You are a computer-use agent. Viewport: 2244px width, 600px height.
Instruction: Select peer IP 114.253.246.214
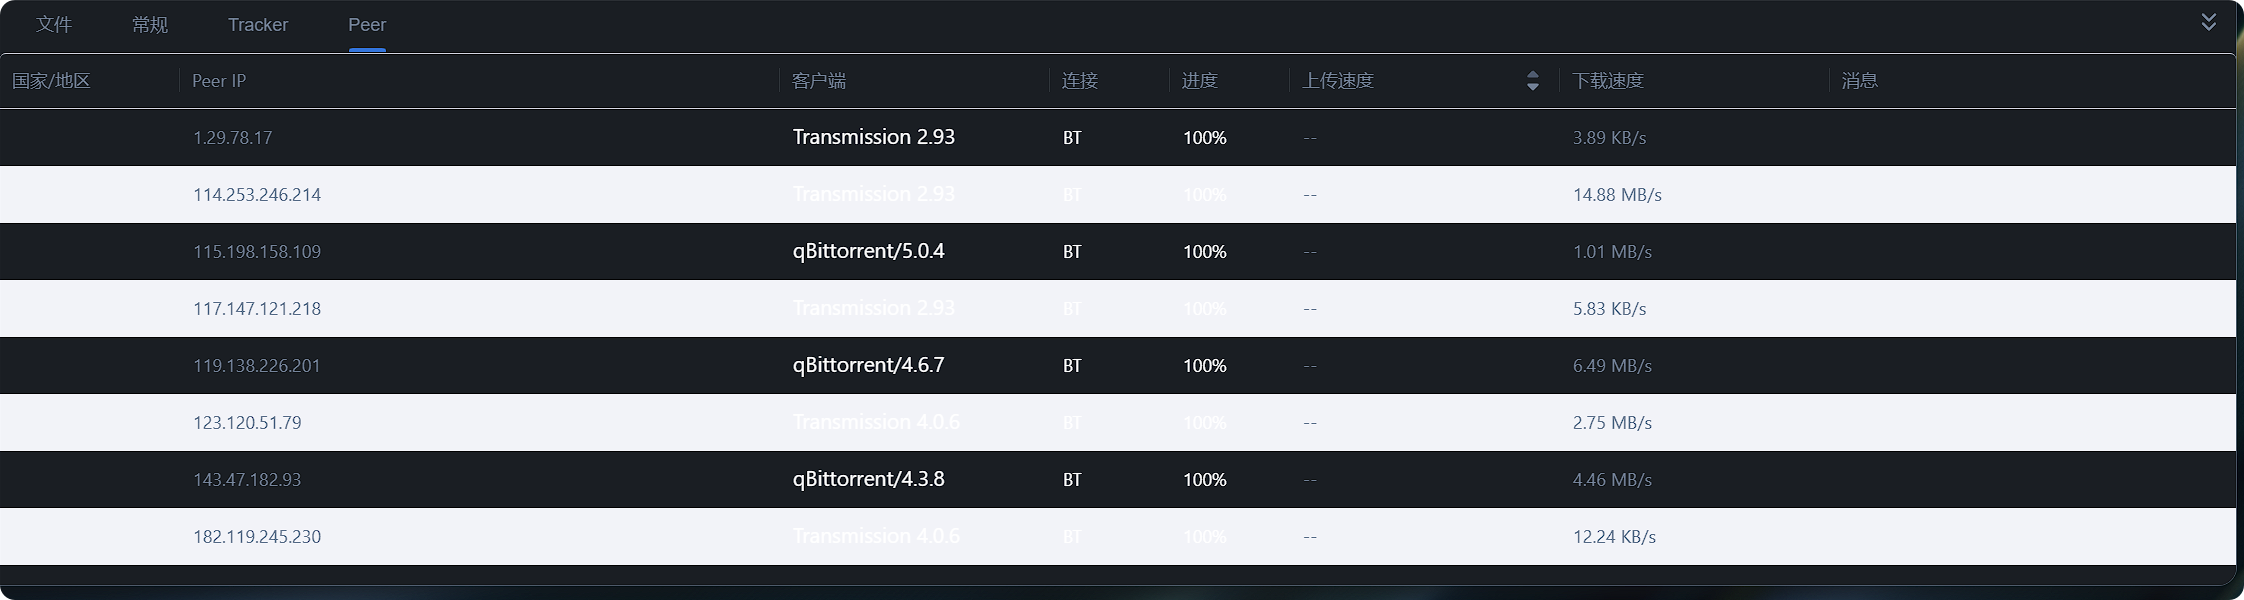(257, 195)
